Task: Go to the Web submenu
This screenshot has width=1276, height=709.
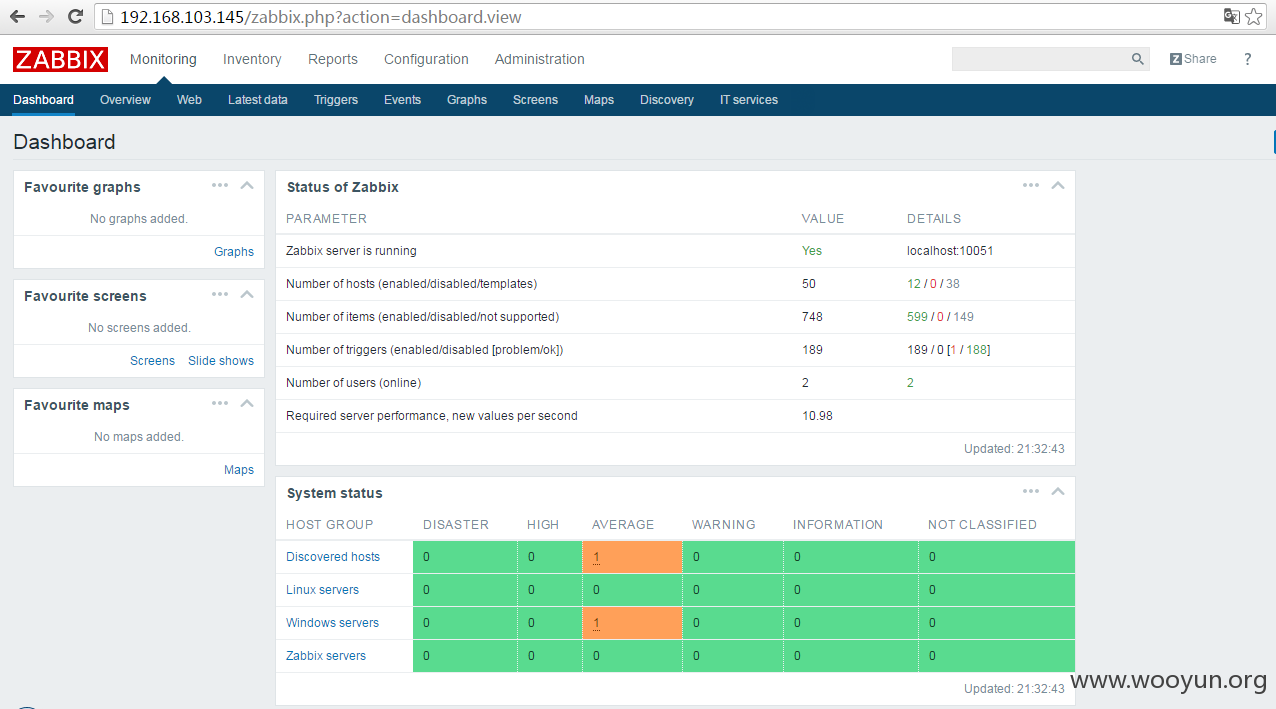Action: pyautogui.click(x=189, y=100)
